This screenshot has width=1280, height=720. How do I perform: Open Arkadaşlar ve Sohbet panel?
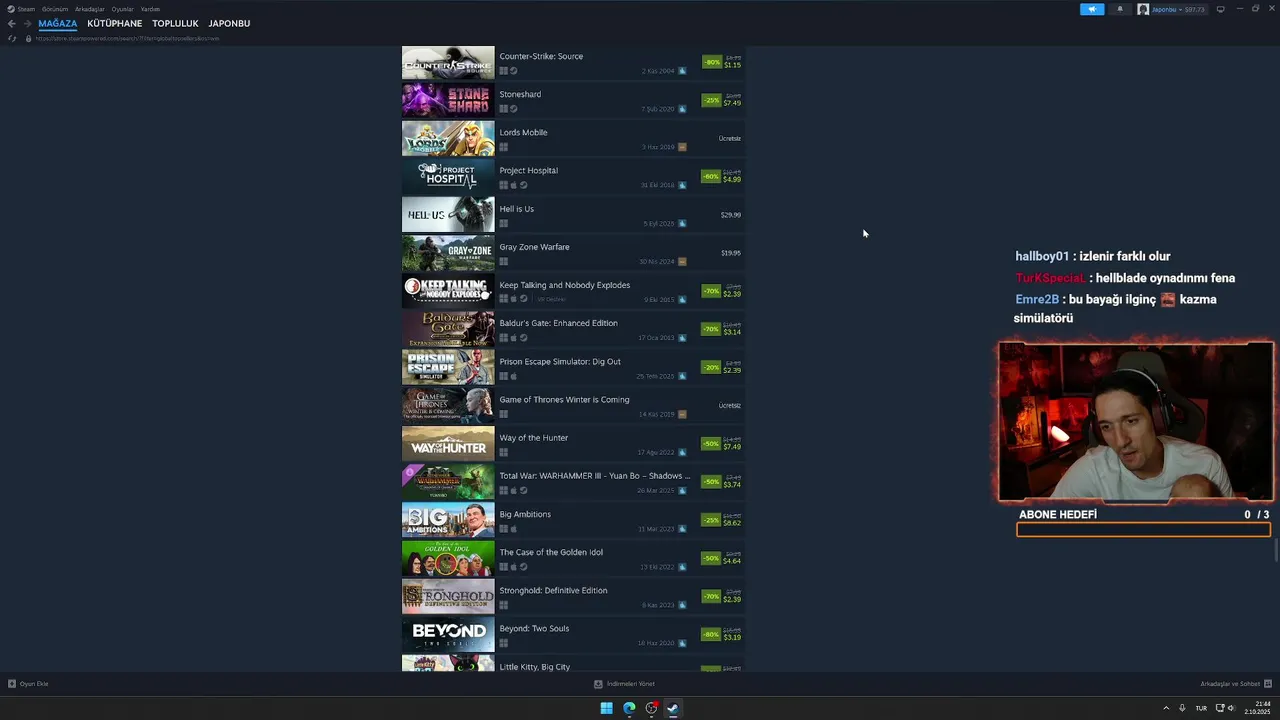click(1230, 684)
